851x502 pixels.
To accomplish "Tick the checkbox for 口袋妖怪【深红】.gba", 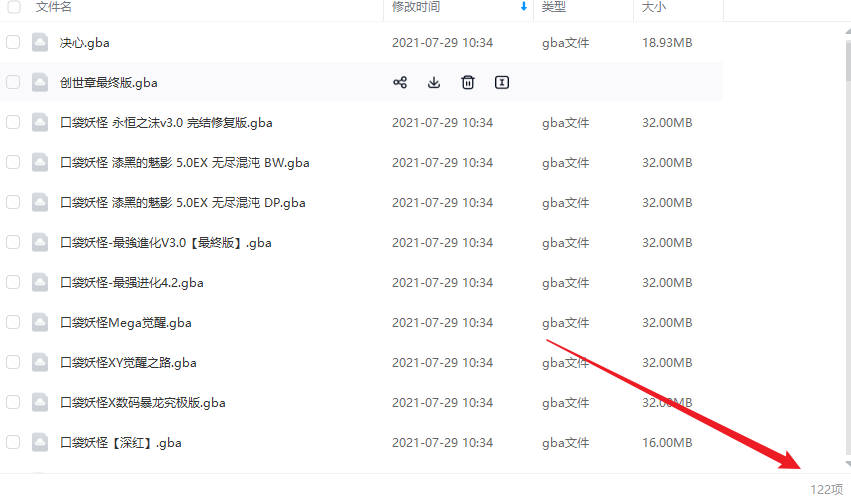I will 13,443.
